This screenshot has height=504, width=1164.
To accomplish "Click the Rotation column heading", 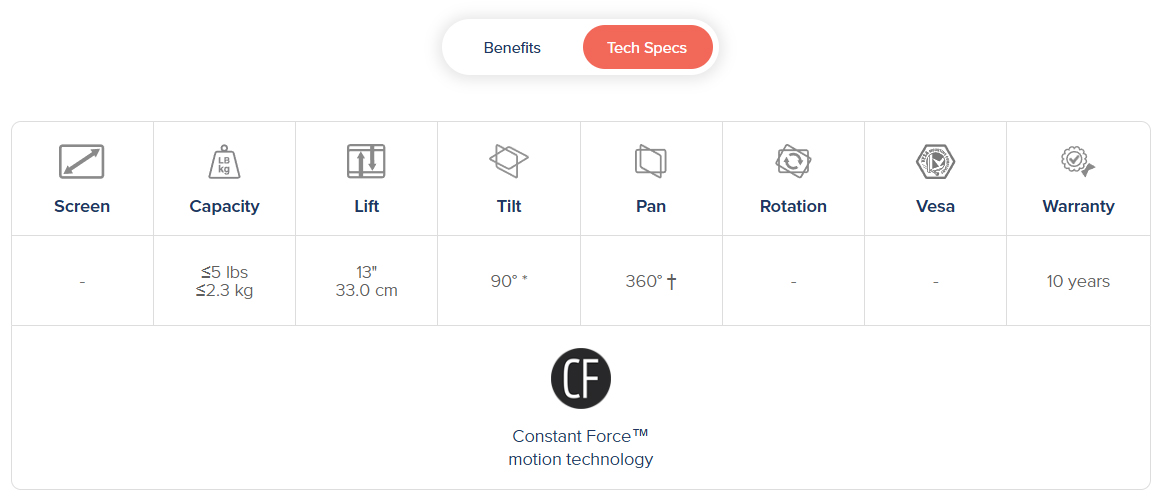I will click(x=793, y=206).
